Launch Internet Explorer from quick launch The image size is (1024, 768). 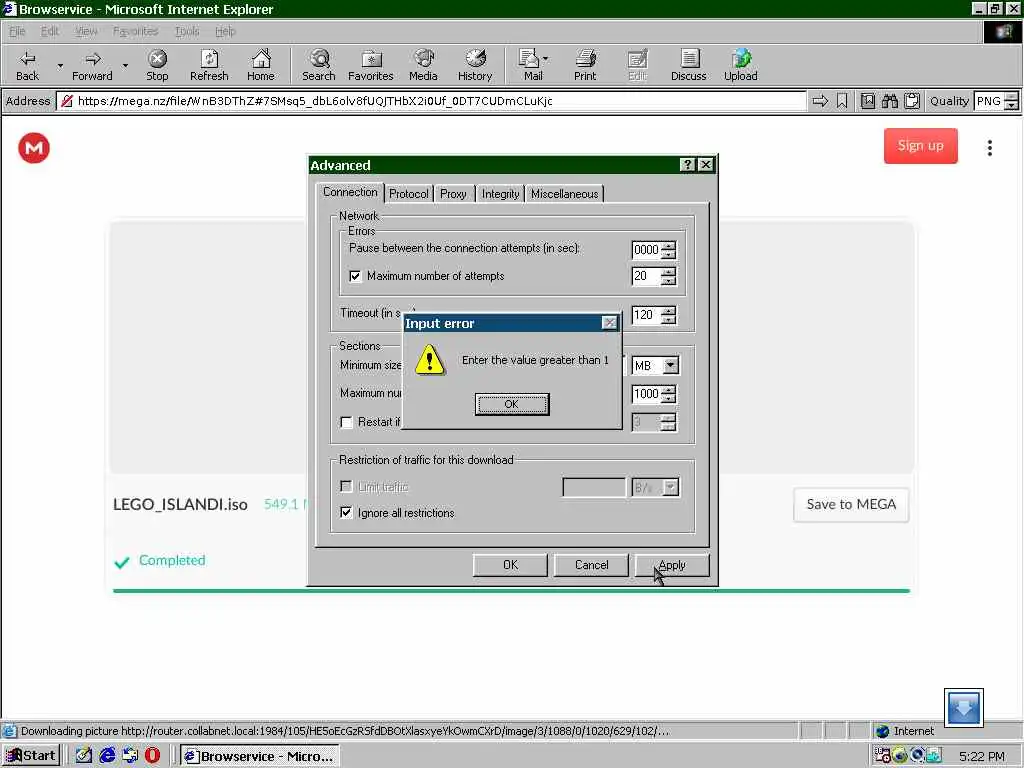pos(107,756)
